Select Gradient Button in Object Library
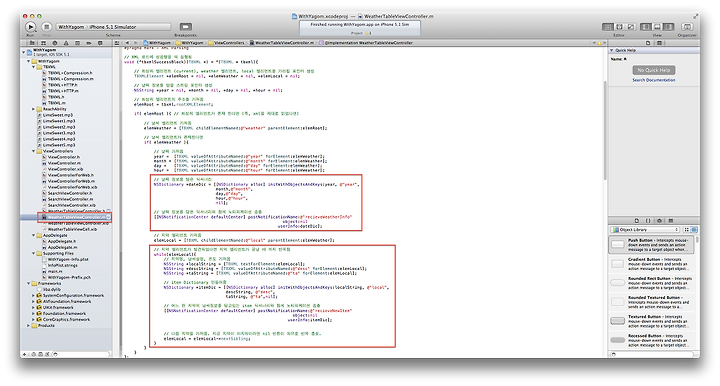Viewport: 720px width, 386px height. (652, 264)
